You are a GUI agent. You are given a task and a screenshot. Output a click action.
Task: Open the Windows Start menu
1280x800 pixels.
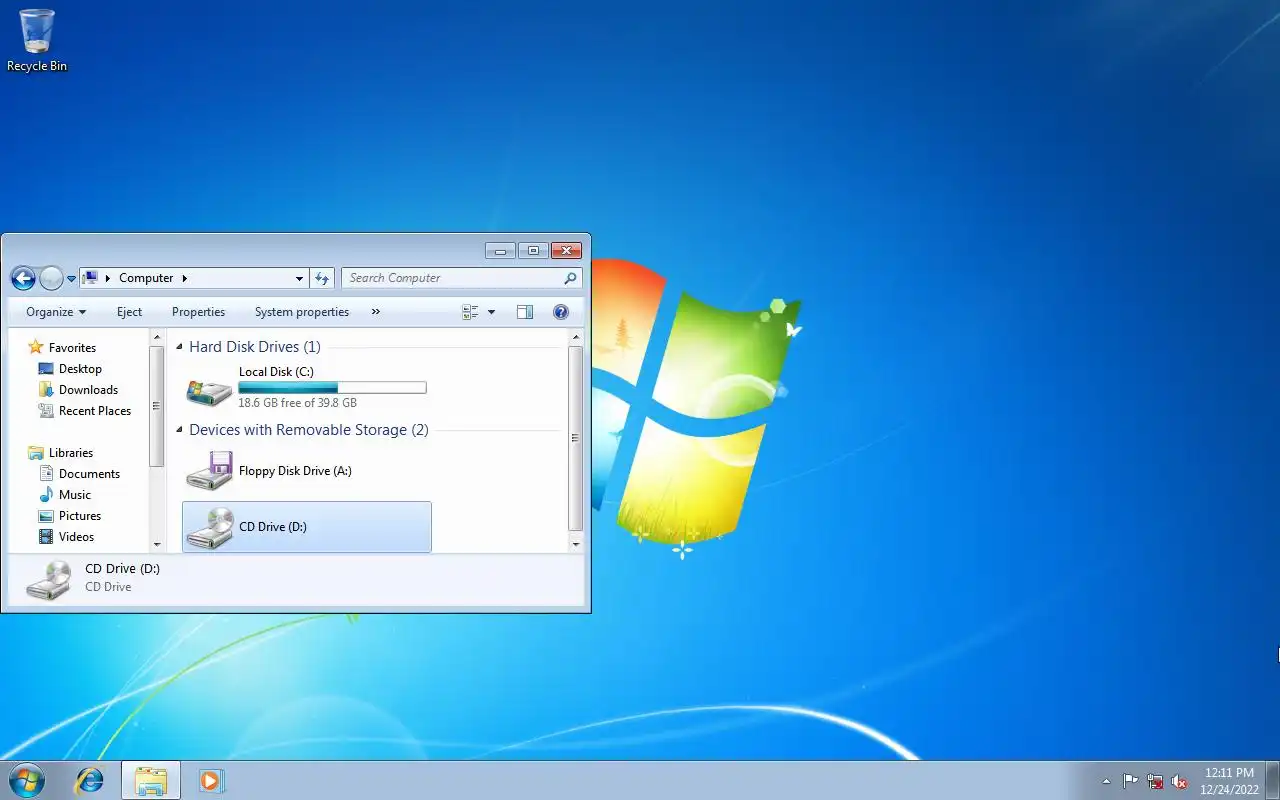26,780
